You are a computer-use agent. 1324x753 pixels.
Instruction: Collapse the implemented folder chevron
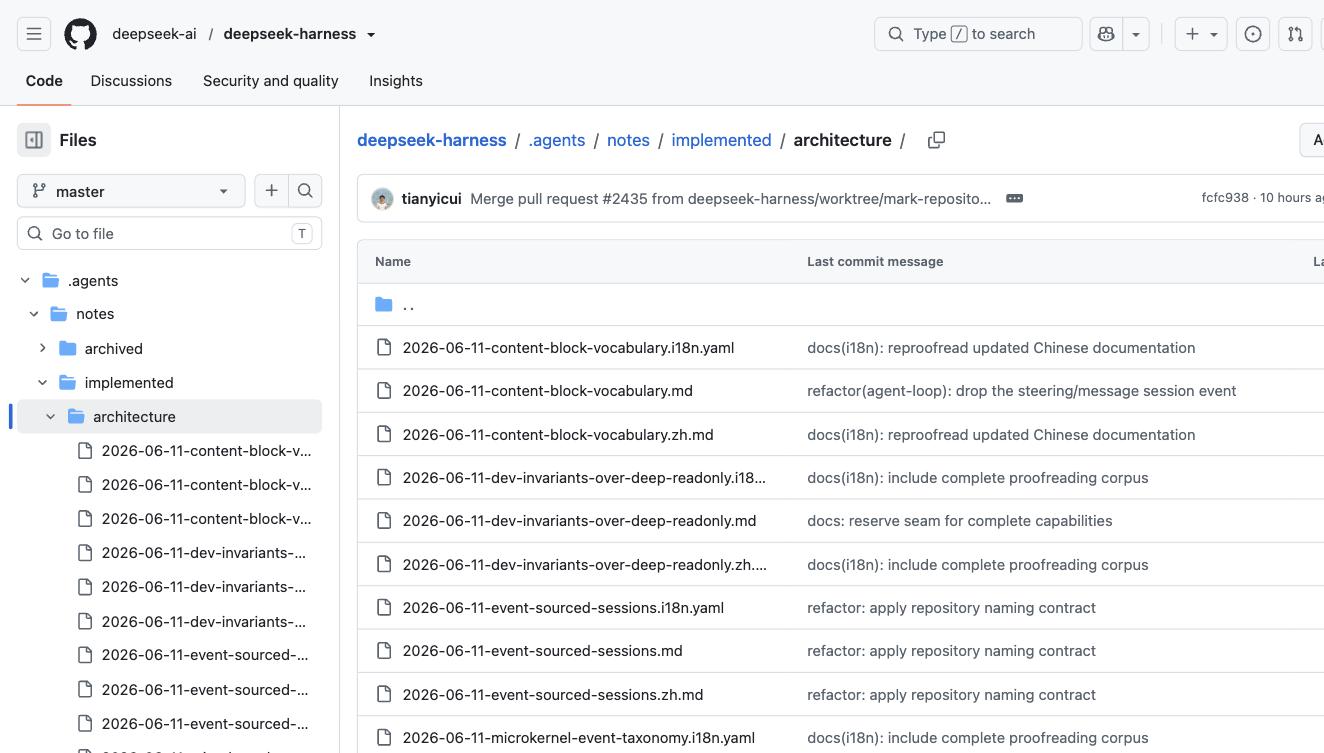coord(42,382)
